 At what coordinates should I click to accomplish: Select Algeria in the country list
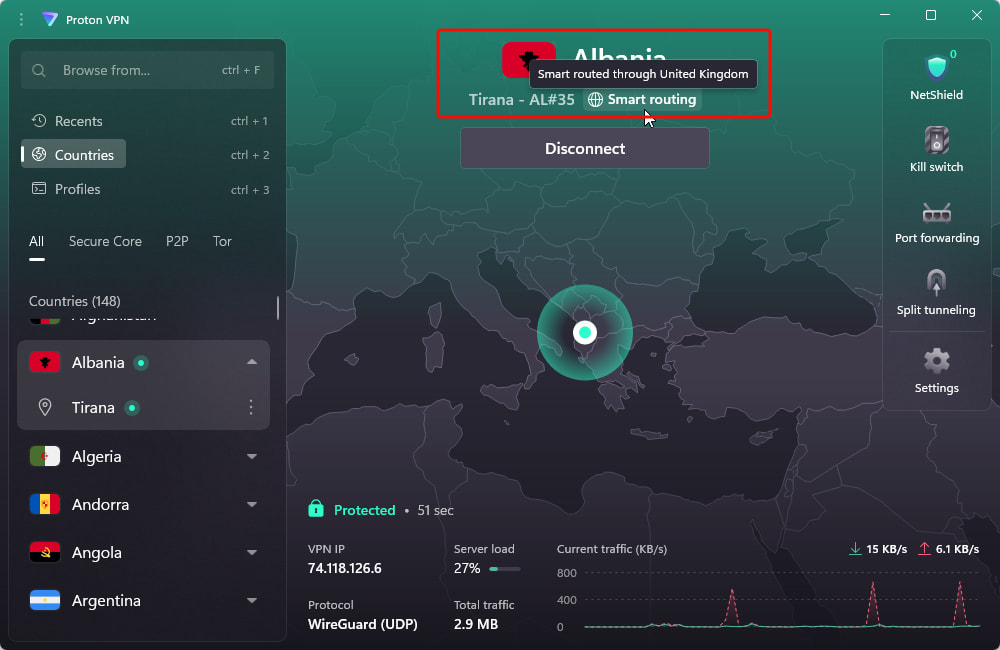click(x=143, y=456)
